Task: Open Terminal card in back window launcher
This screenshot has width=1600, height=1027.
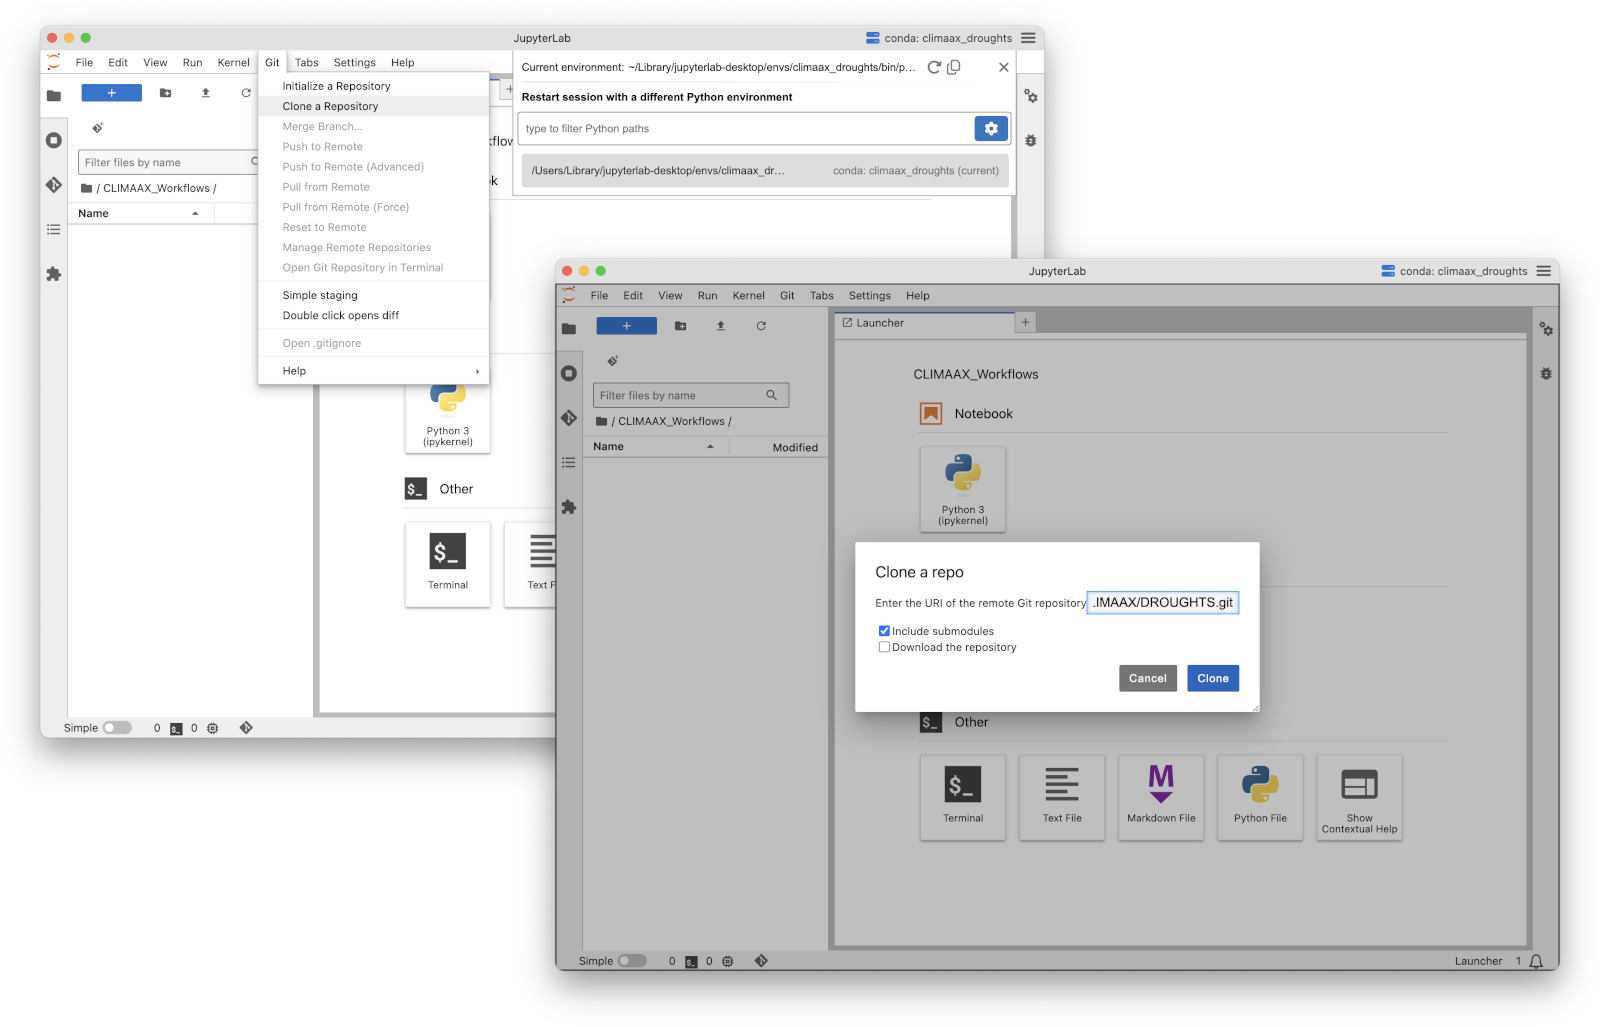Action: pos(448,565)
